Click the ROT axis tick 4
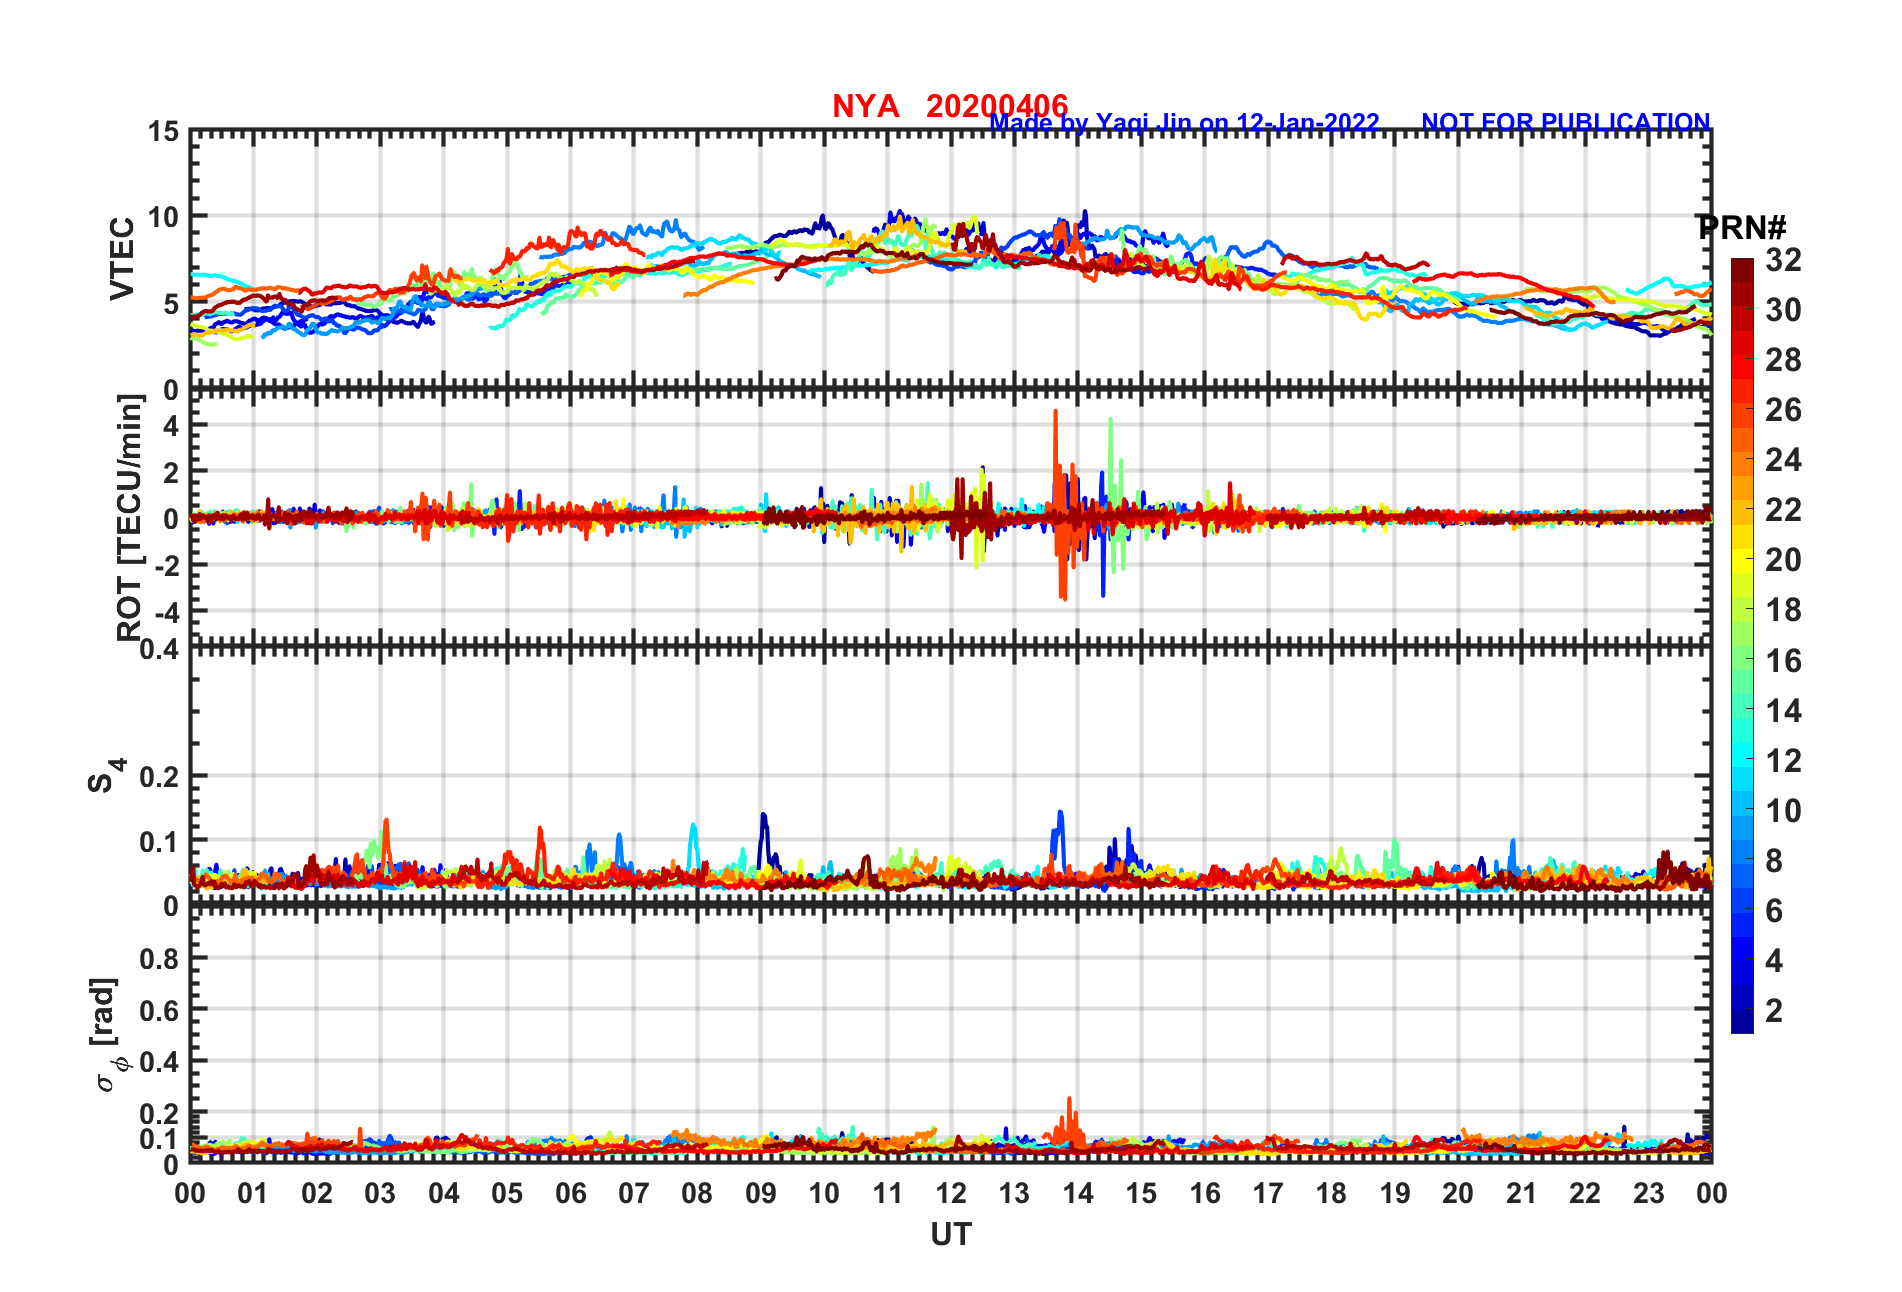Screen dimensions: 1902x1292 pyautogui.click(x=172, y=425)
